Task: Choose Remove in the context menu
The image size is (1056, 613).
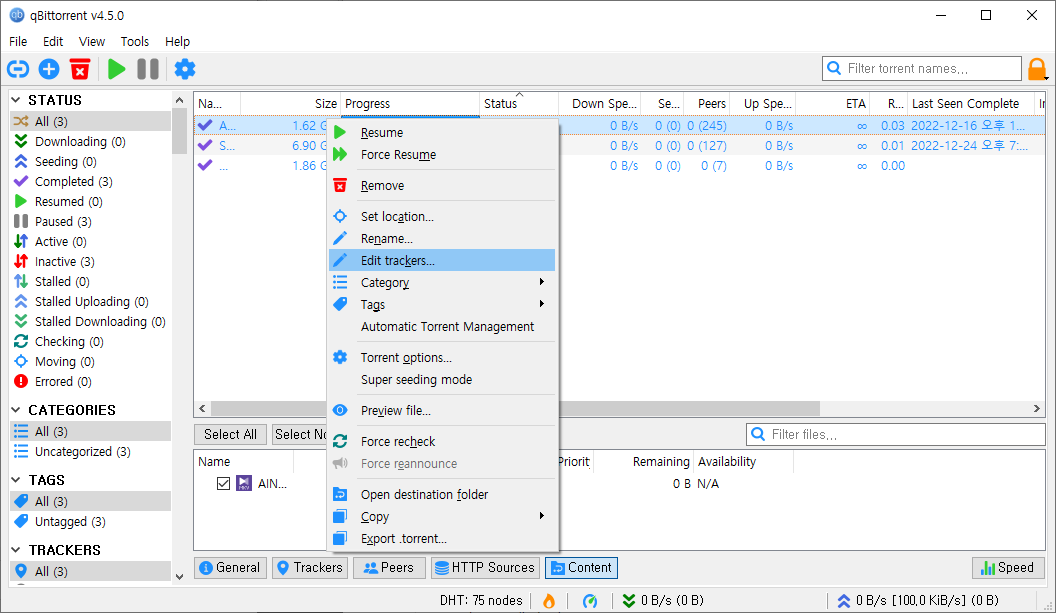Action: [442, 185]
